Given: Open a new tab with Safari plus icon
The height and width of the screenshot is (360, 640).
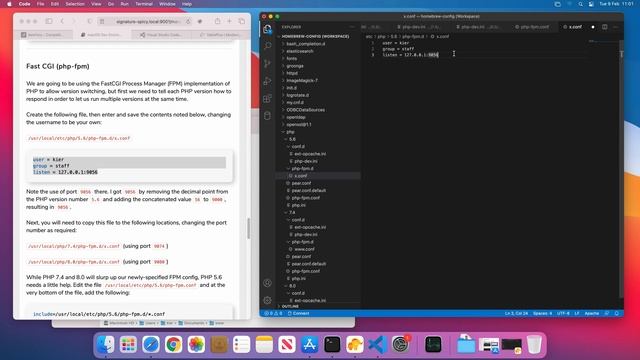Looking at the screenshot, I should coord(229,21).
